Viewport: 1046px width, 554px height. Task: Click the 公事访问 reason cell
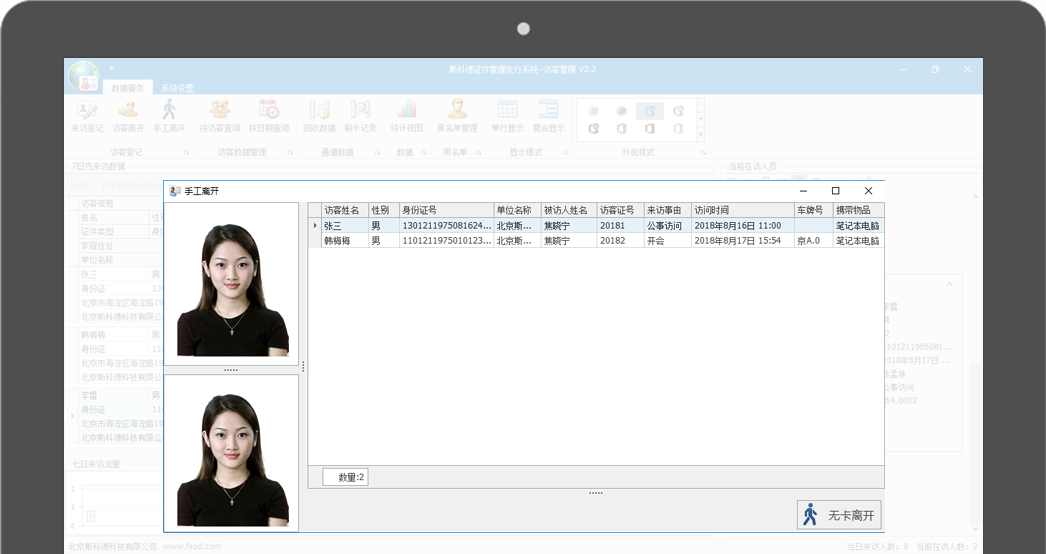[667, 226]
